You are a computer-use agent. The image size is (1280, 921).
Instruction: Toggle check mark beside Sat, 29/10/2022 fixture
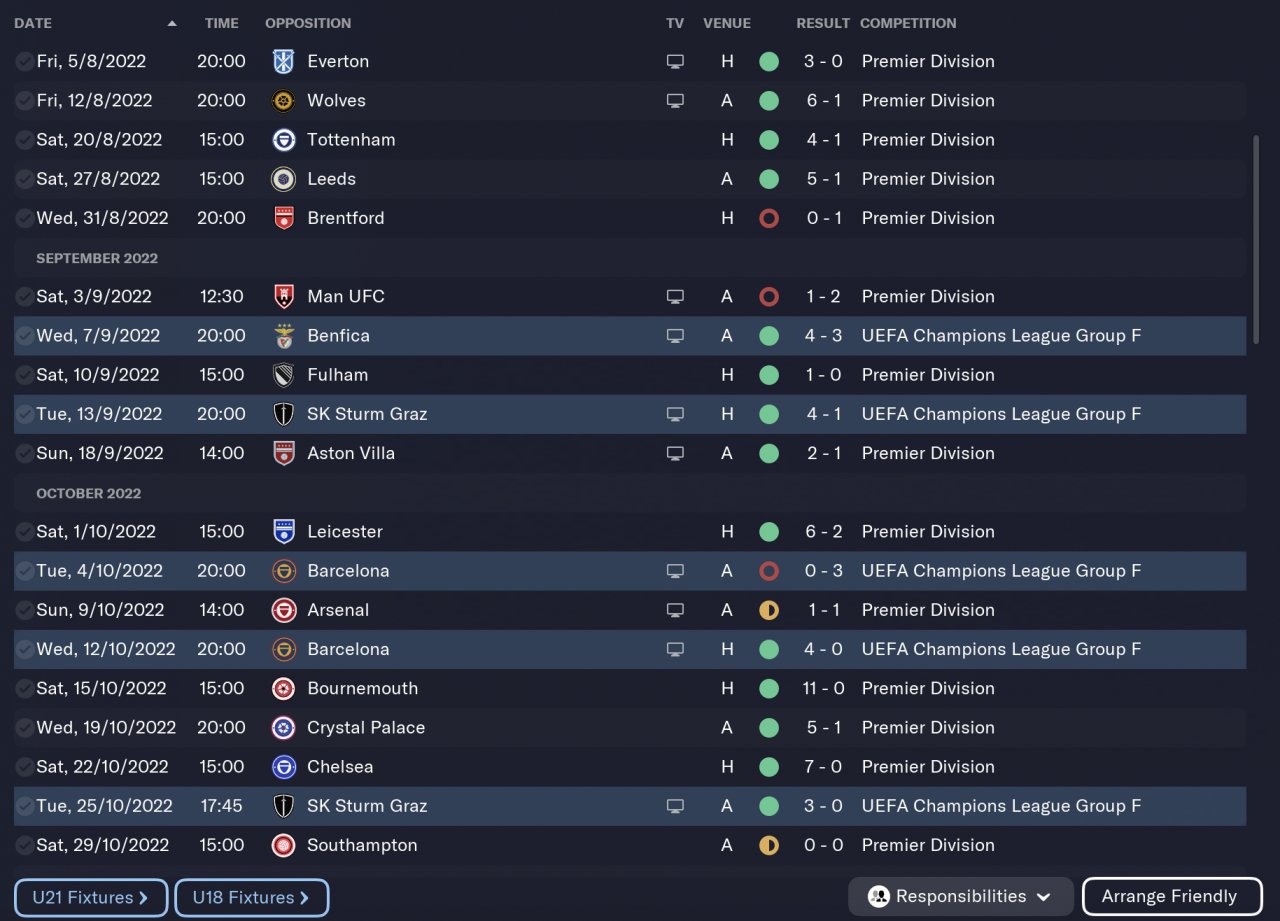24,845
